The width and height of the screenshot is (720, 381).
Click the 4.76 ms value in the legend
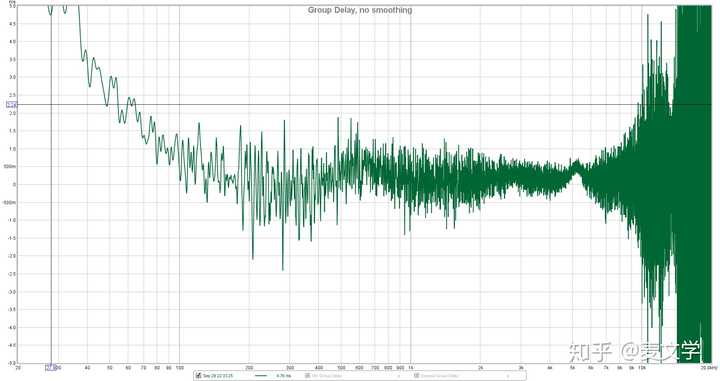(284, 375)
